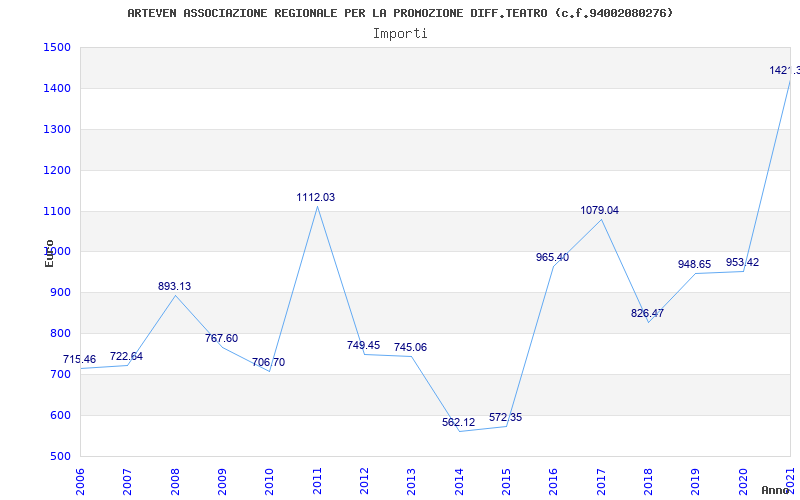Click the Anno x-axis title
The image size is (800, 500).
click(x=775, y=490)
